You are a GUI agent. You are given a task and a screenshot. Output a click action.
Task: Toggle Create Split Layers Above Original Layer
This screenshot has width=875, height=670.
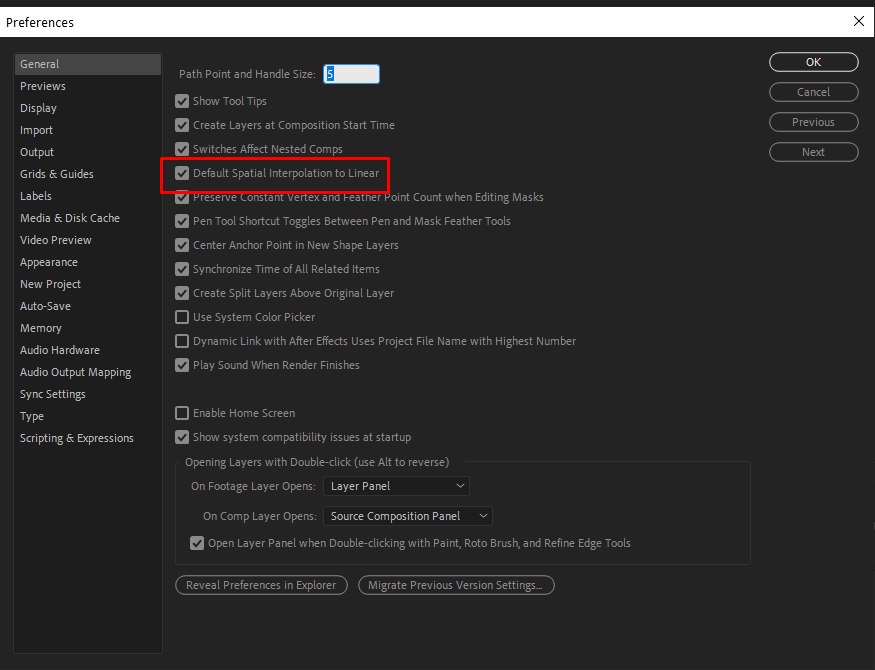pyautogui.click(x=182, y=293)
